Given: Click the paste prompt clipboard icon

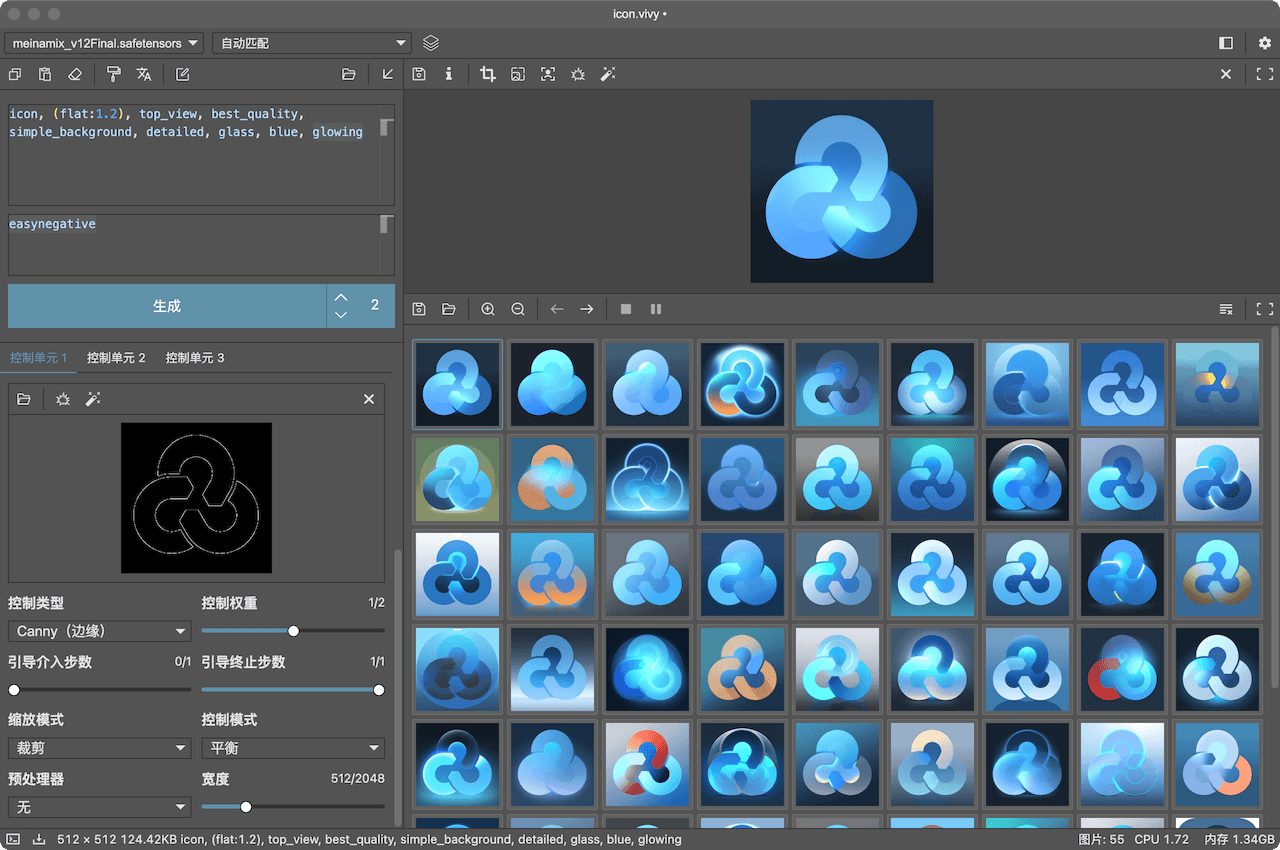Looking at the screenshot, I should (45, 74).
